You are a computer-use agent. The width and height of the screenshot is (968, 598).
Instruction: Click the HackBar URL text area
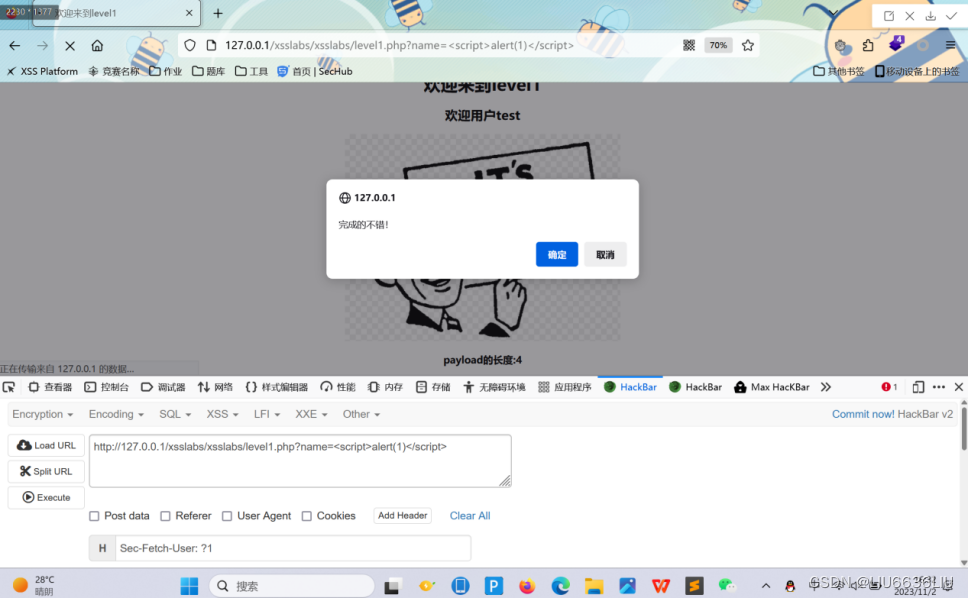[x=300, y=460]
